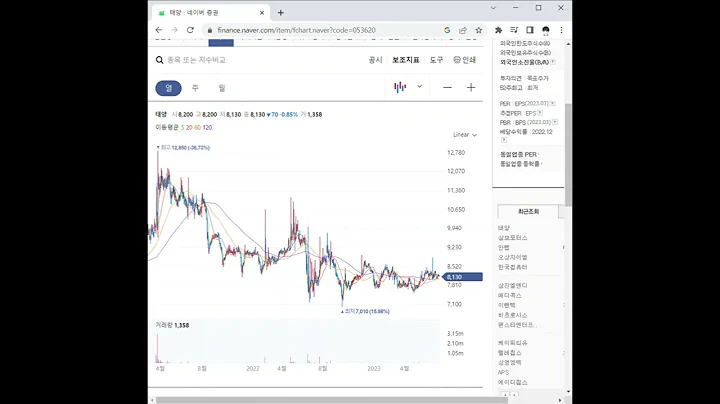This screenshot has height=404, width=720.
Task: Click the browser forward arrow
Action: click(x=174, y=30)
